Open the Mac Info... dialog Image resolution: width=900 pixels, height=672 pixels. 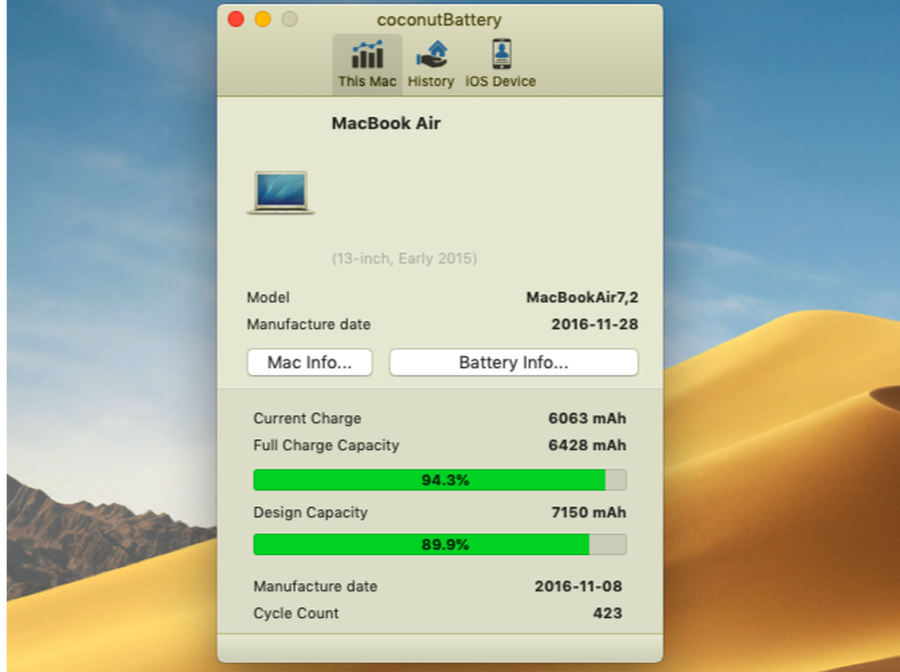(x=309, y=363)
